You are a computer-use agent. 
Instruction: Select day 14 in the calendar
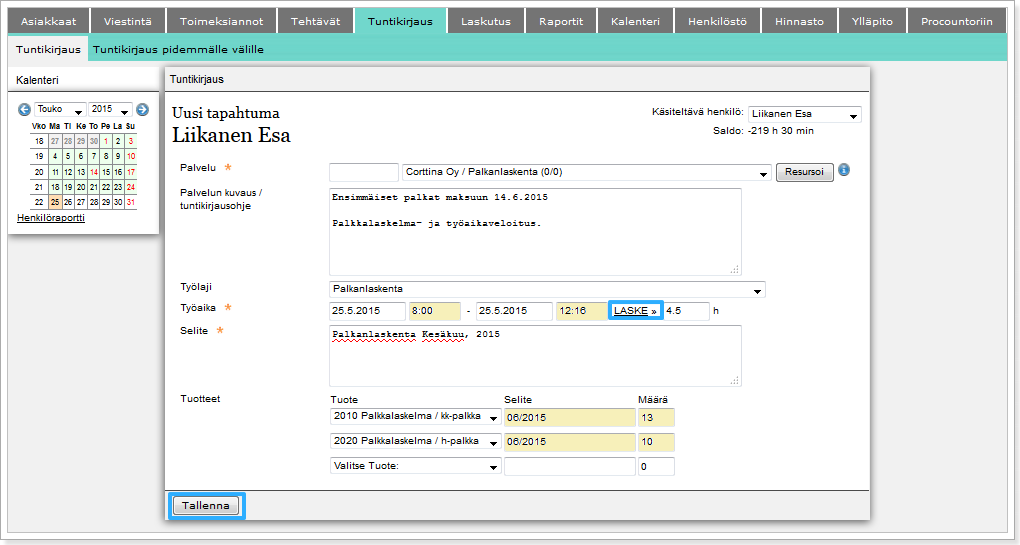click(x=94, y=172)
